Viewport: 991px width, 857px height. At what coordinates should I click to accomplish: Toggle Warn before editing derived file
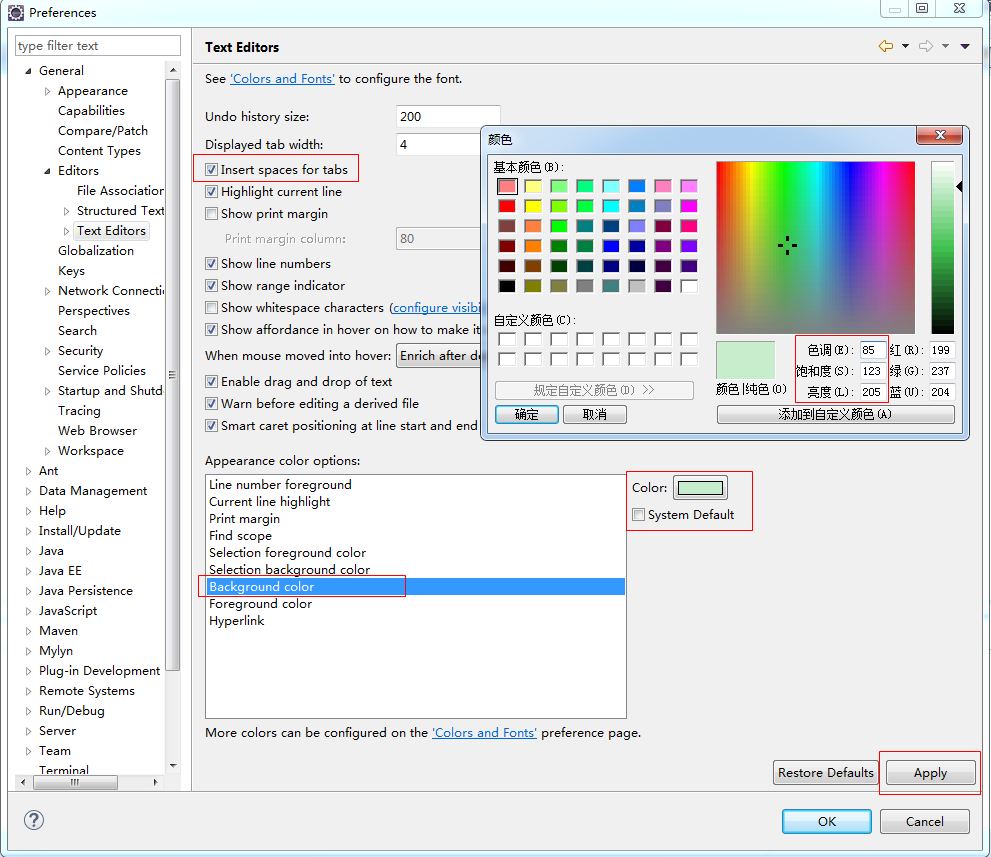pyautogui.click(x=212, y=404)
